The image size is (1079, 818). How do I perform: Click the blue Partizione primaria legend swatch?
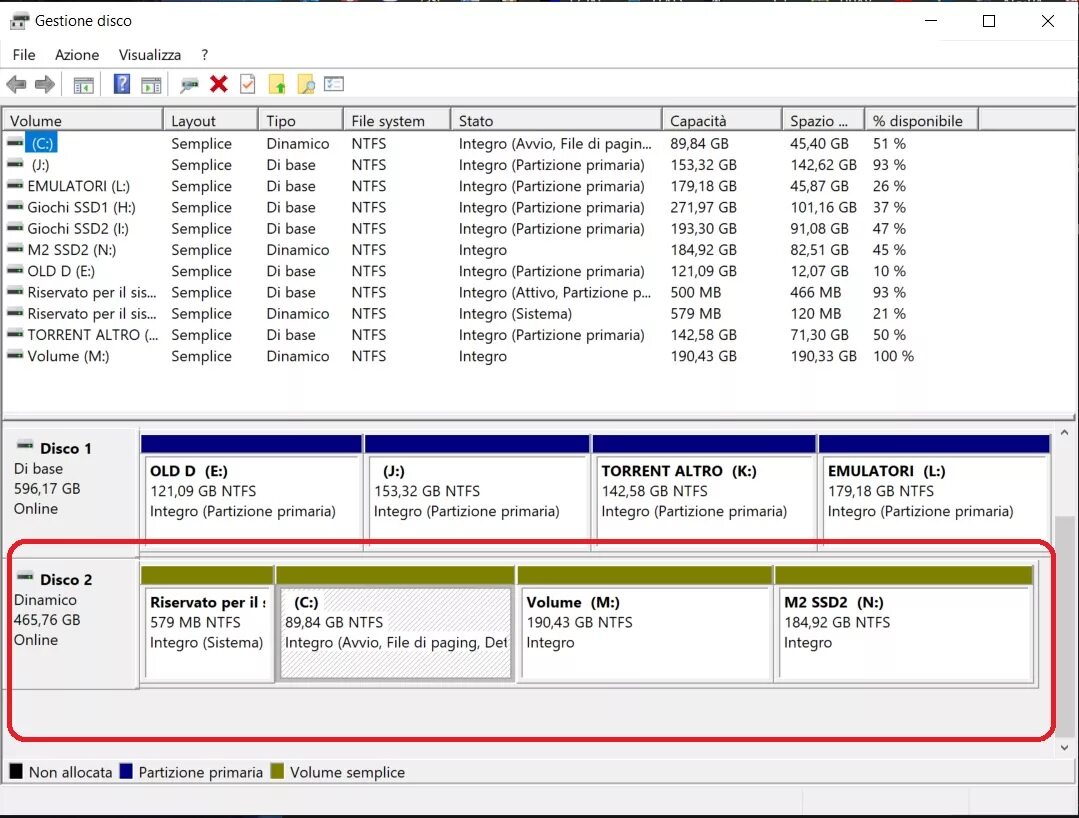click(125, 771)
